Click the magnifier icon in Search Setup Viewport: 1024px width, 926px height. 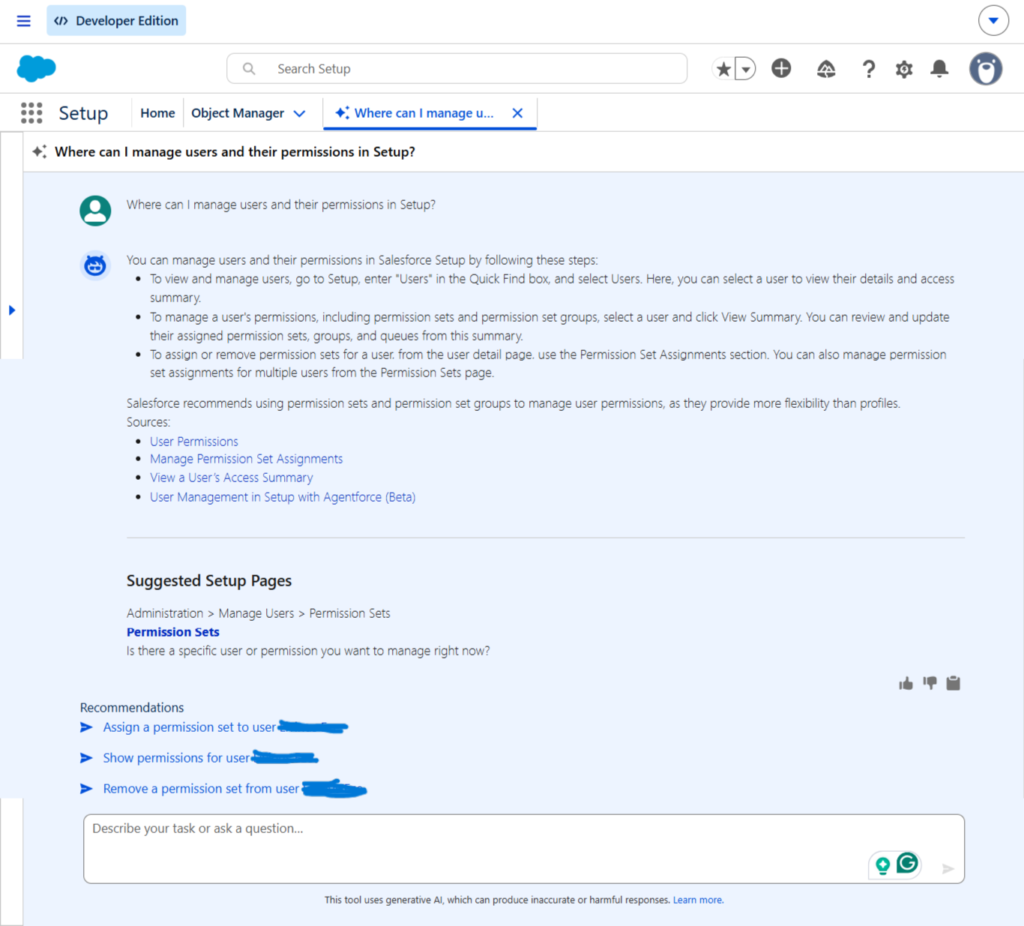[x=249, y=69]
